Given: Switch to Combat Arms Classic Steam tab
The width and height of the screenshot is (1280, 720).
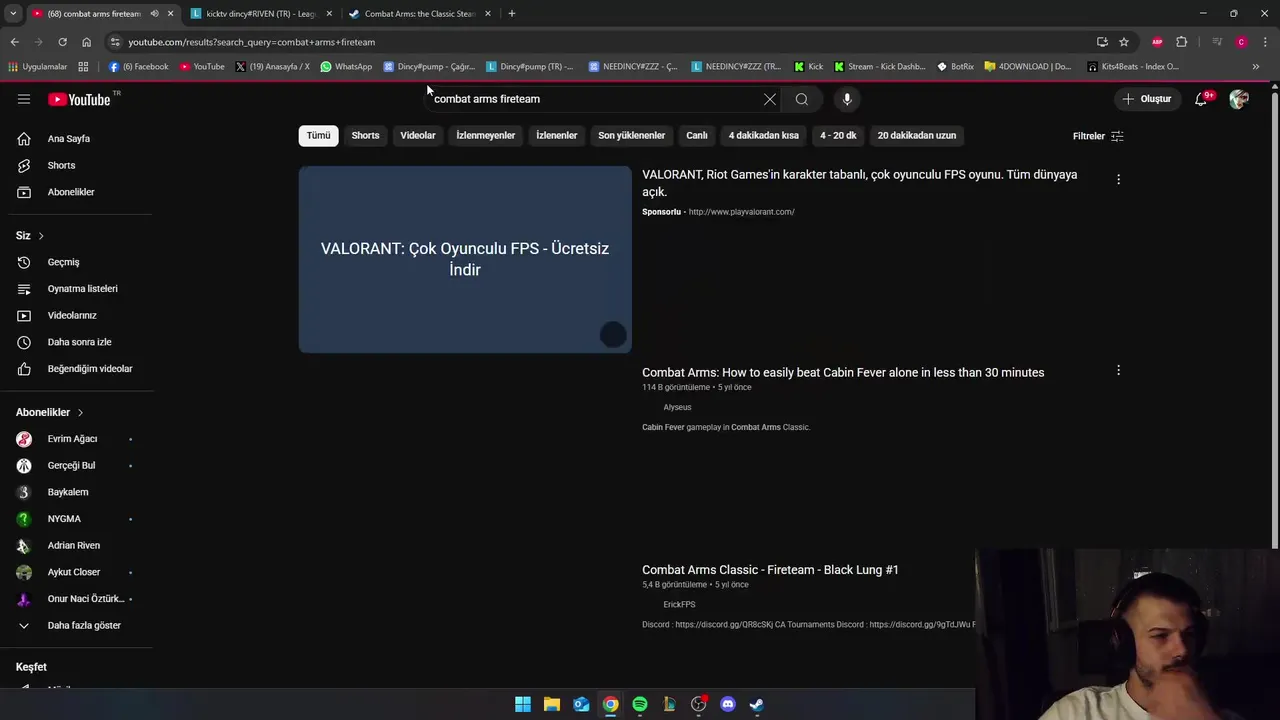Looking at the screenshot, I should 419,14.
